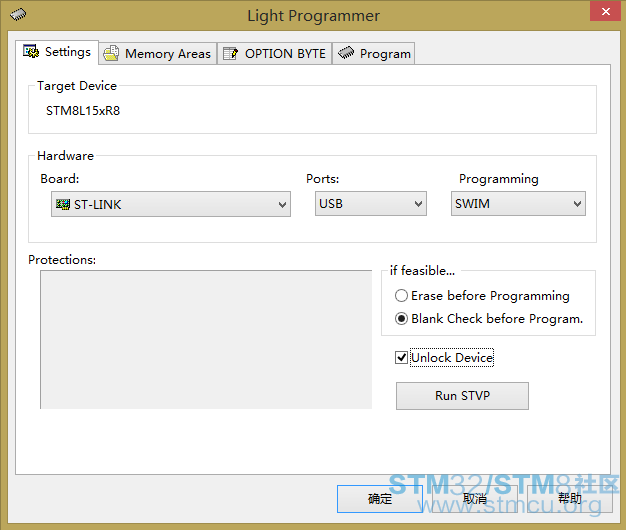Go to the Program tab

(x=374, y=53)
